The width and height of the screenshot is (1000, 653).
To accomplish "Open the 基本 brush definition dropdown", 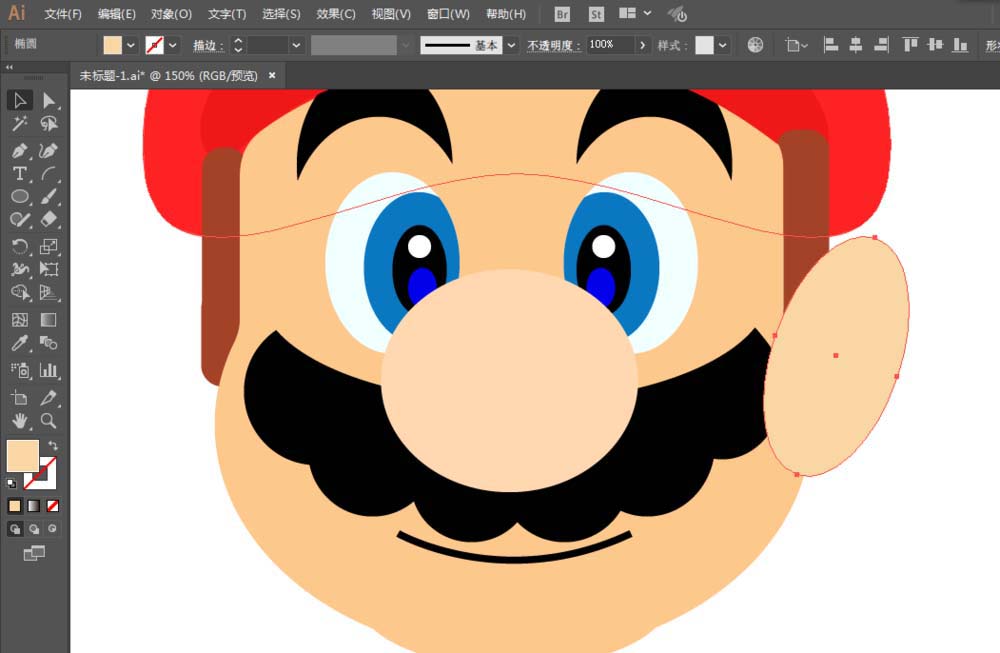I will point(511,45).
